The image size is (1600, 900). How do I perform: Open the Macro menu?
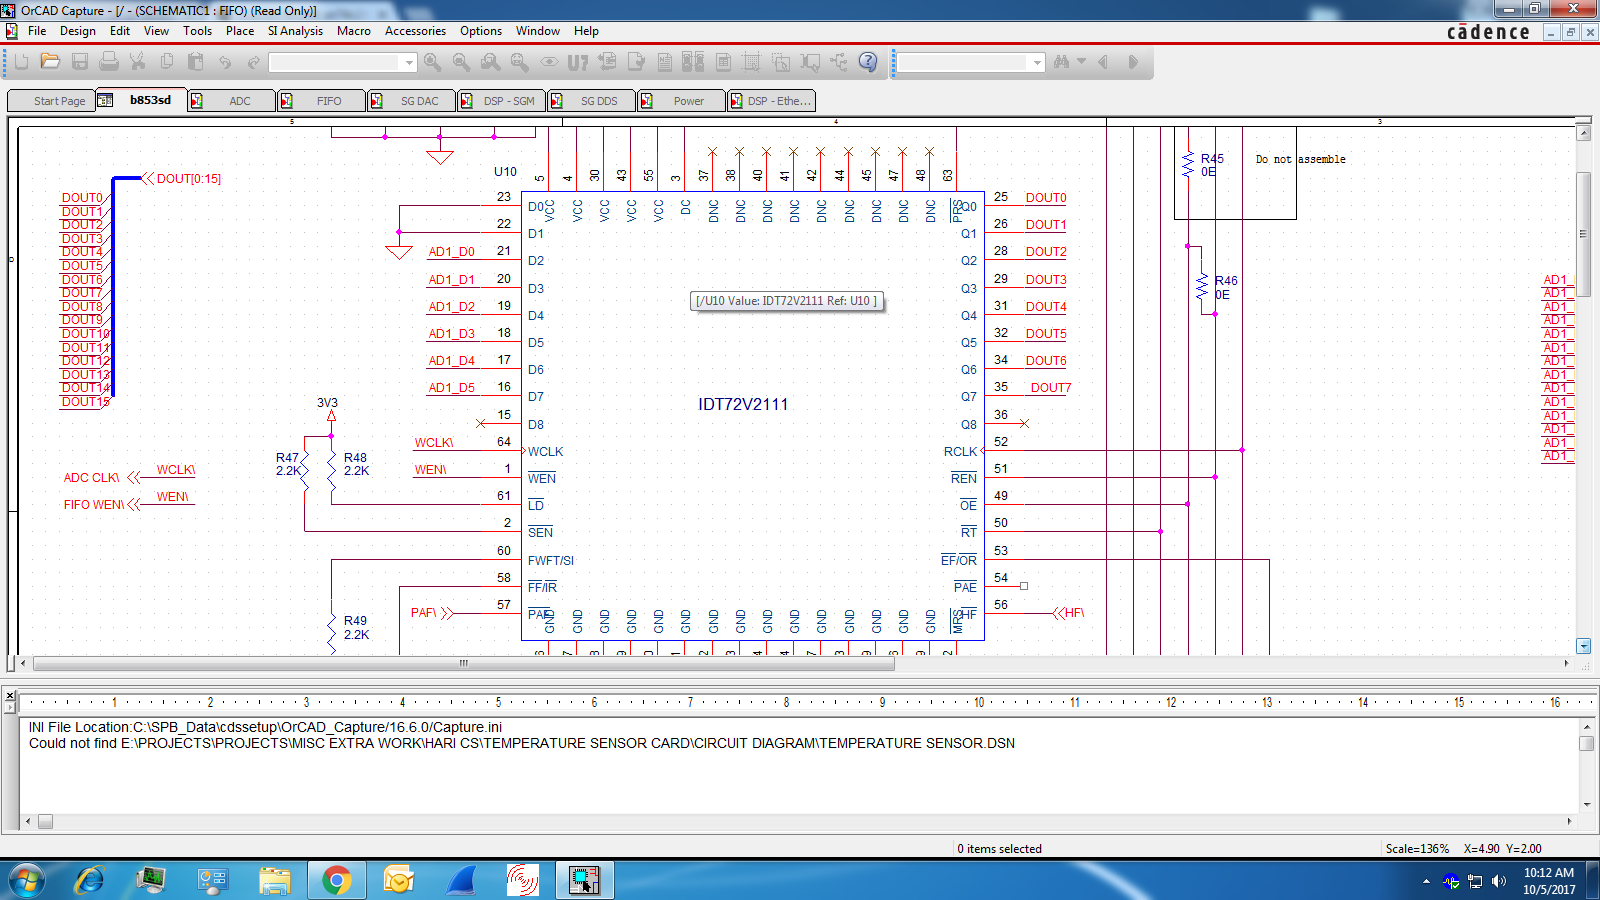click(354, 31)
